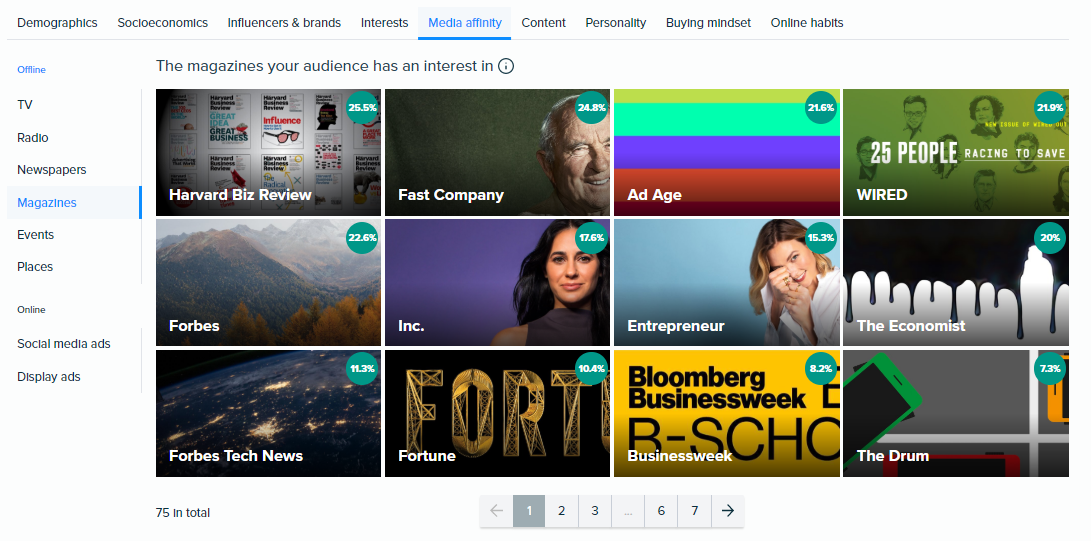Open the Demographics tab
This screenshot has width=1091, height=541.
[x=57, y=23]
